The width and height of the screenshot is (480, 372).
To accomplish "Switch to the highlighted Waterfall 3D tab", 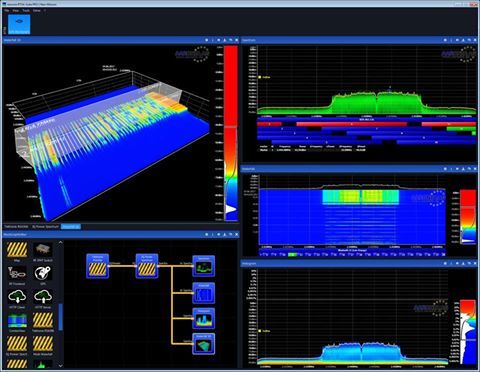I will (x=71, y=227).
